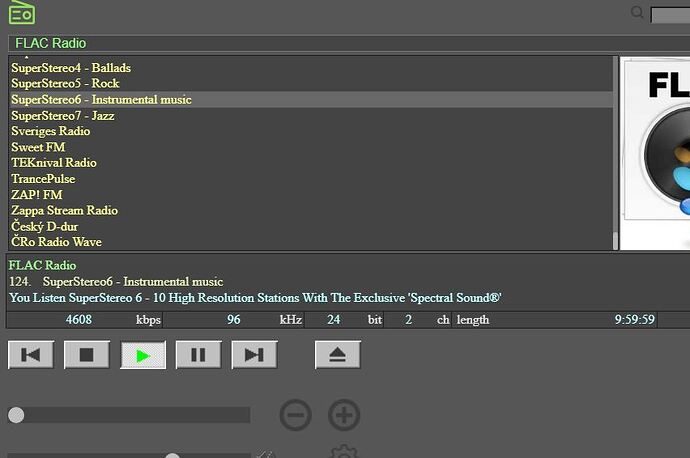Select Sveriges Radio station
This screenshot has width=690, height=458.
click(311, 131)
